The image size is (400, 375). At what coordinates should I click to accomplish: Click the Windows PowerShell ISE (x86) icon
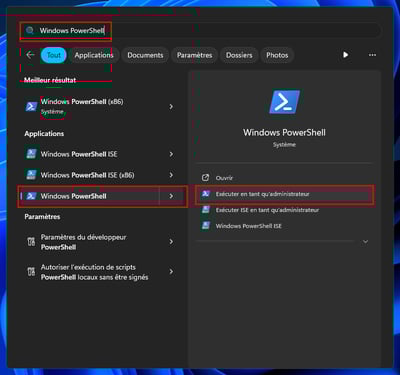pyautogui.click(x=31, y=175)
